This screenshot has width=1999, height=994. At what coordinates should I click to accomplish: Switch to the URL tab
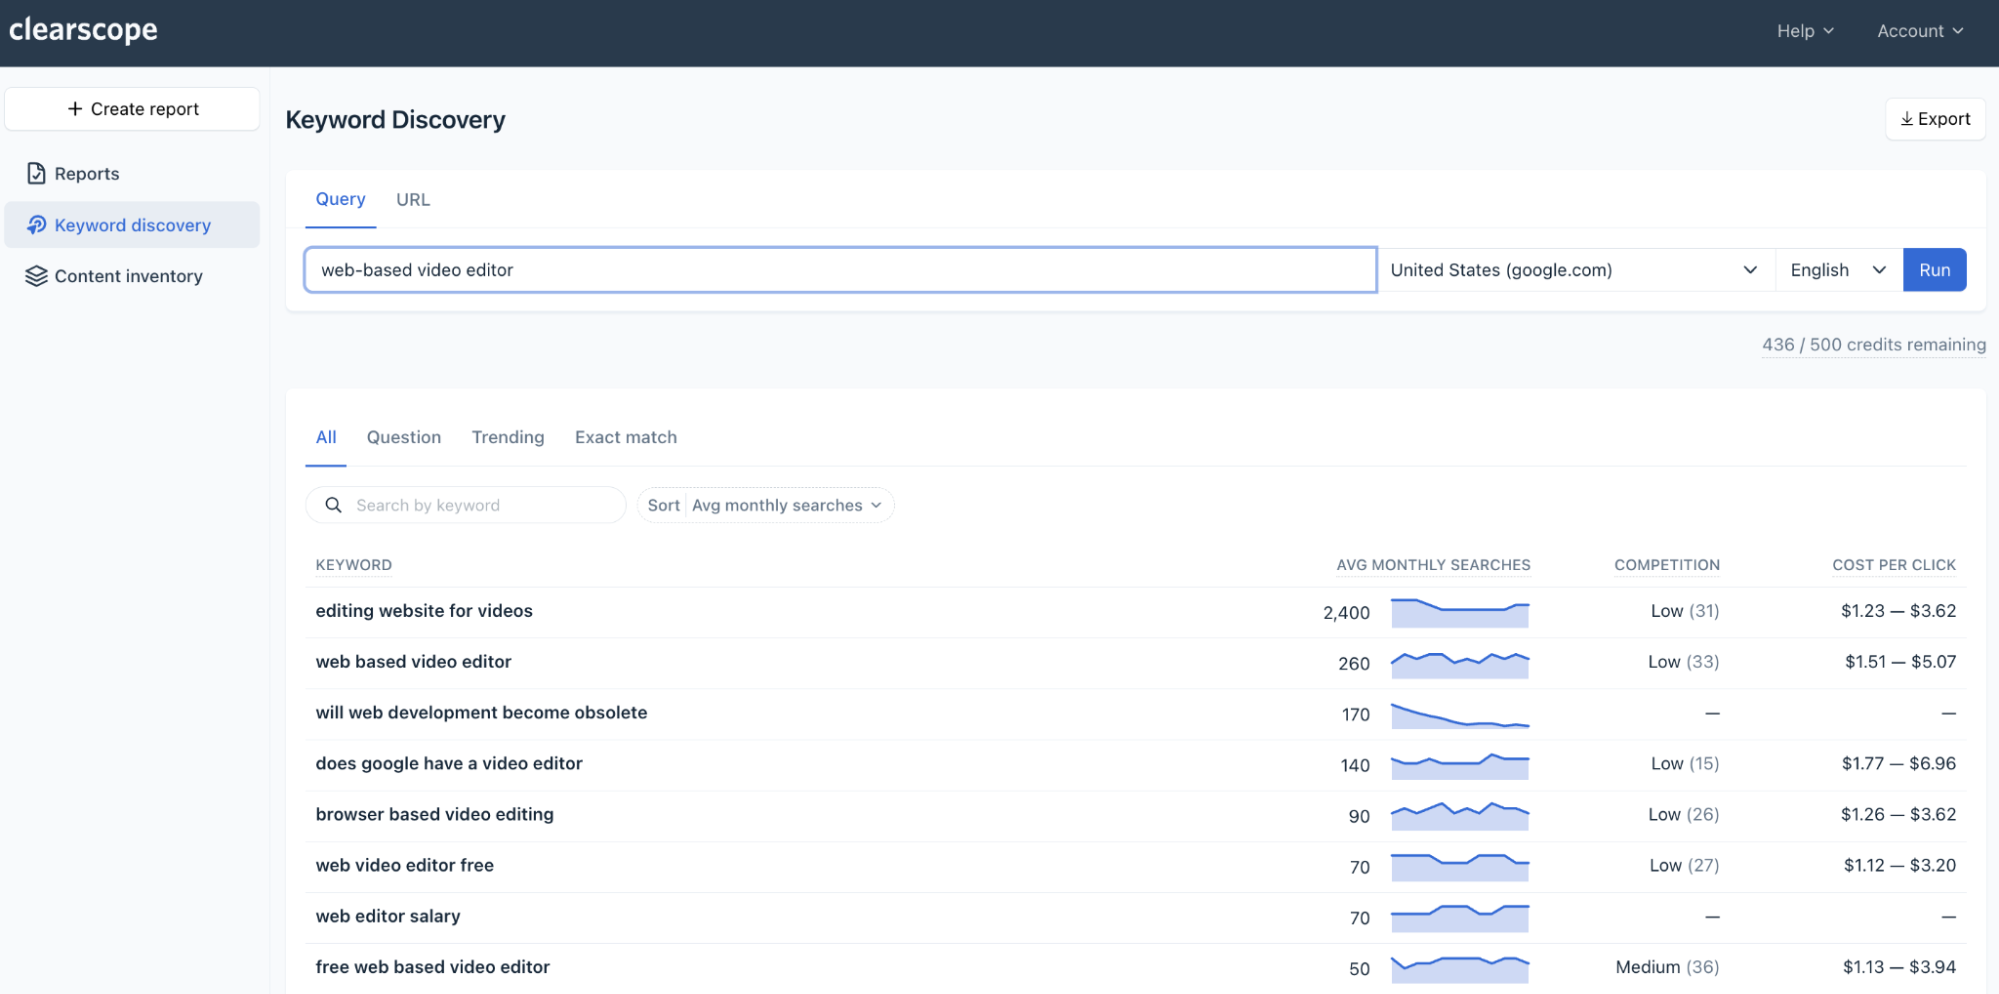(413, 200)
